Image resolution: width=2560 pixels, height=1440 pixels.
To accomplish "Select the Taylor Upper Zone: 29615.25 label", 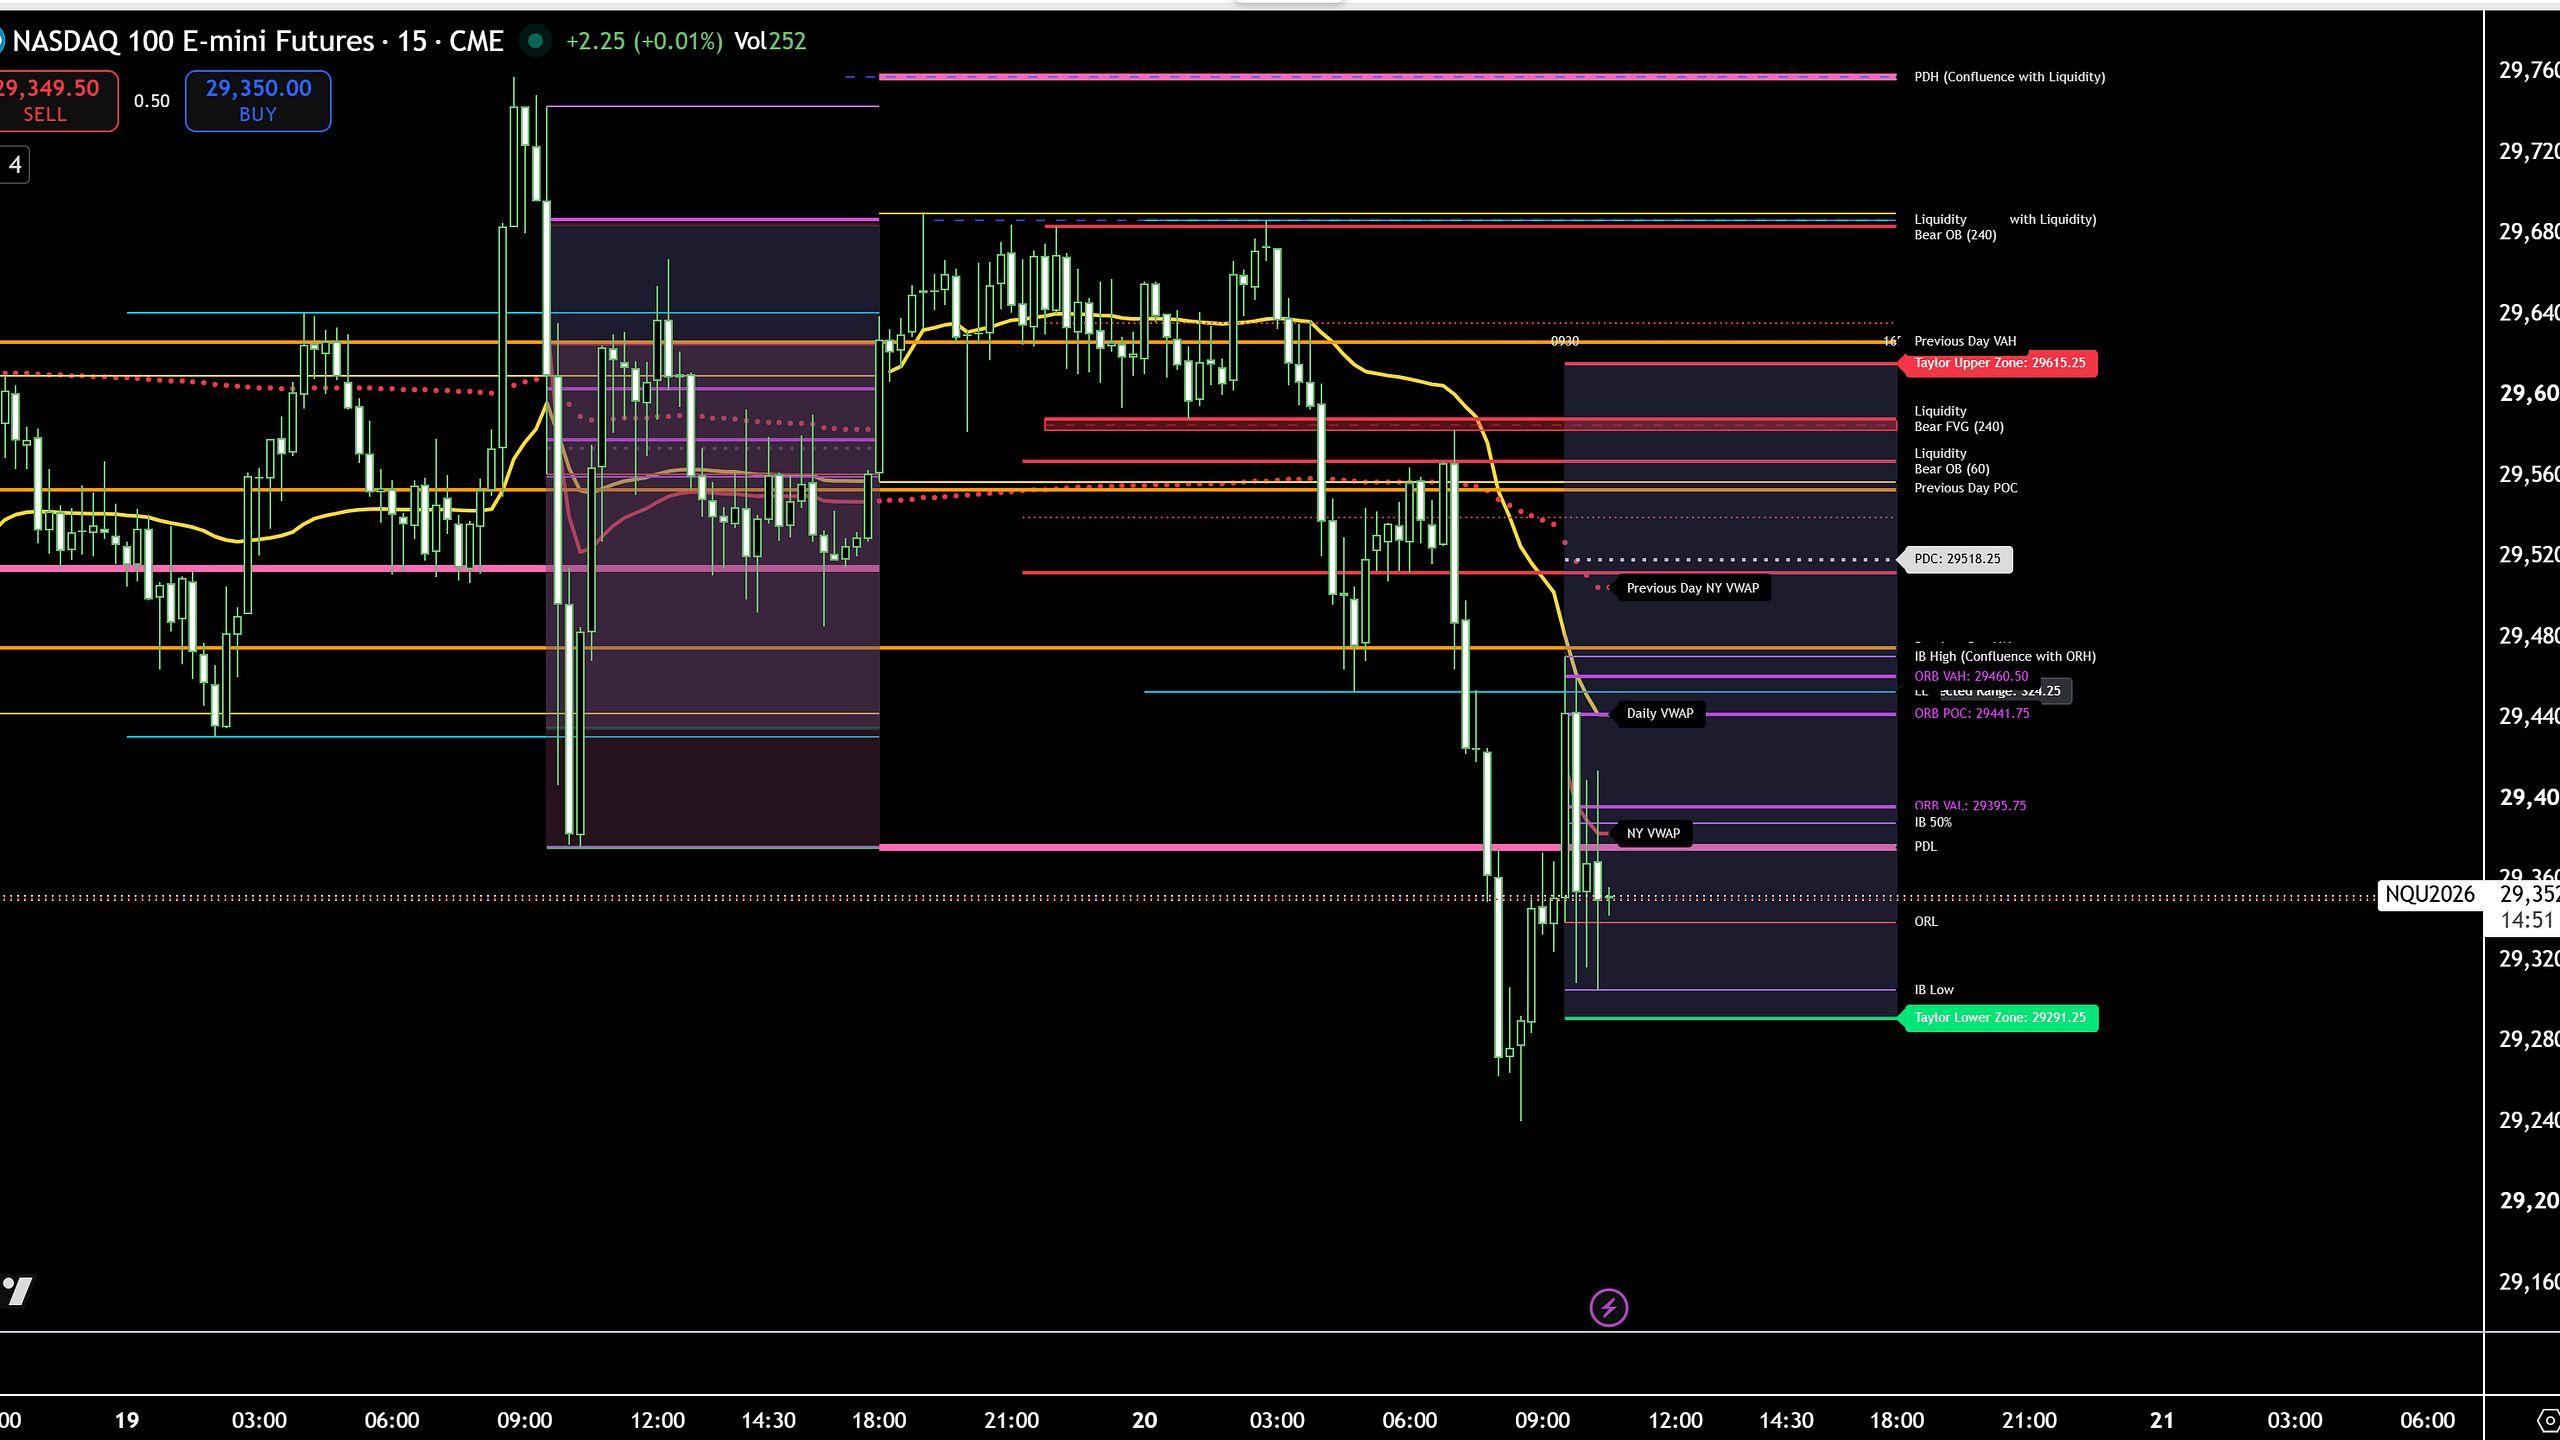I will (1999, 363).
